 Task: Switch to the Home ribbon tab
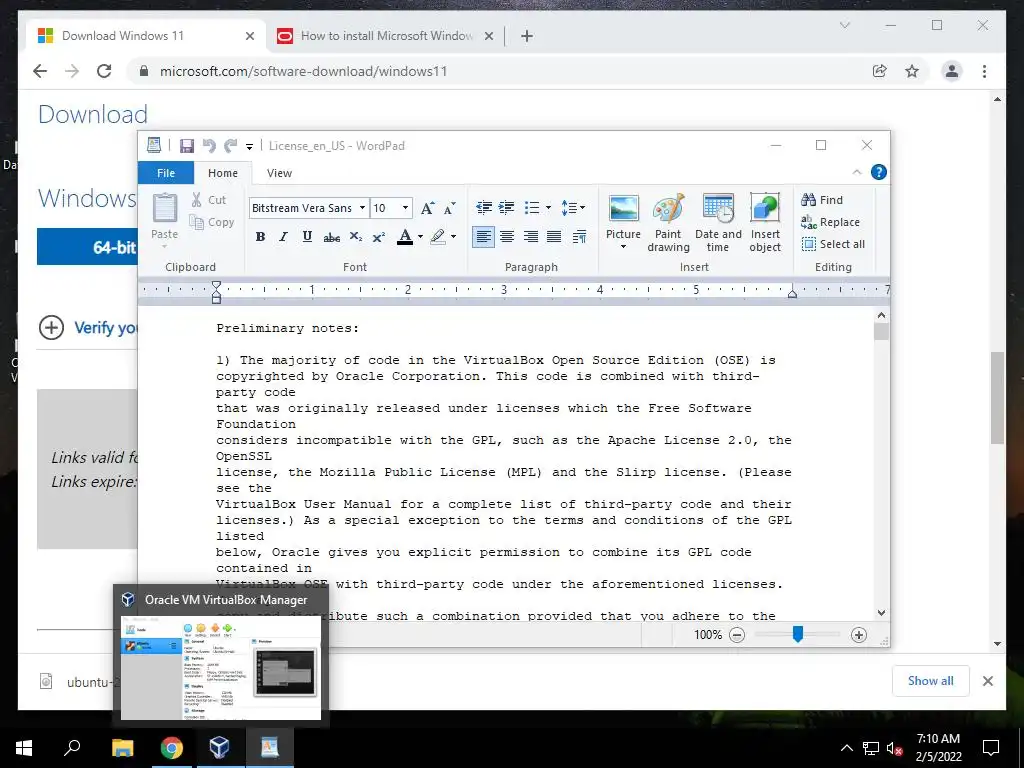tap(223, 173)
